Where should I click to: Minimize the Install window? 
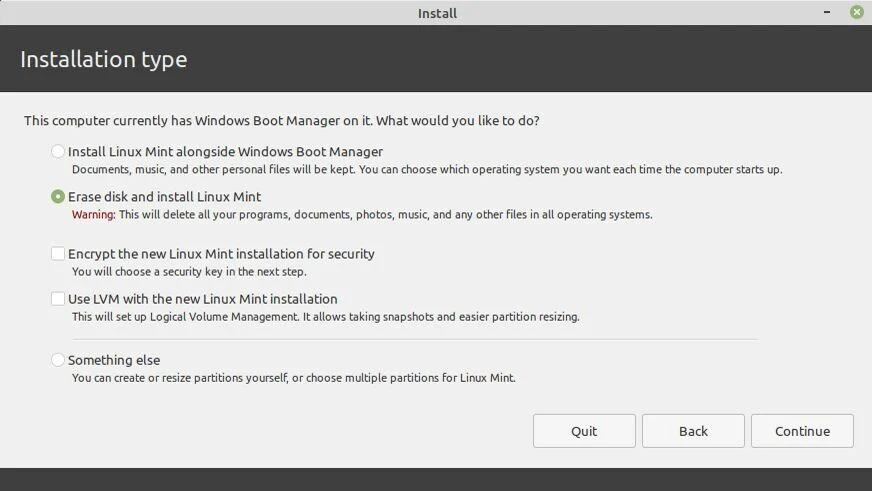click(x=826, y=12)
